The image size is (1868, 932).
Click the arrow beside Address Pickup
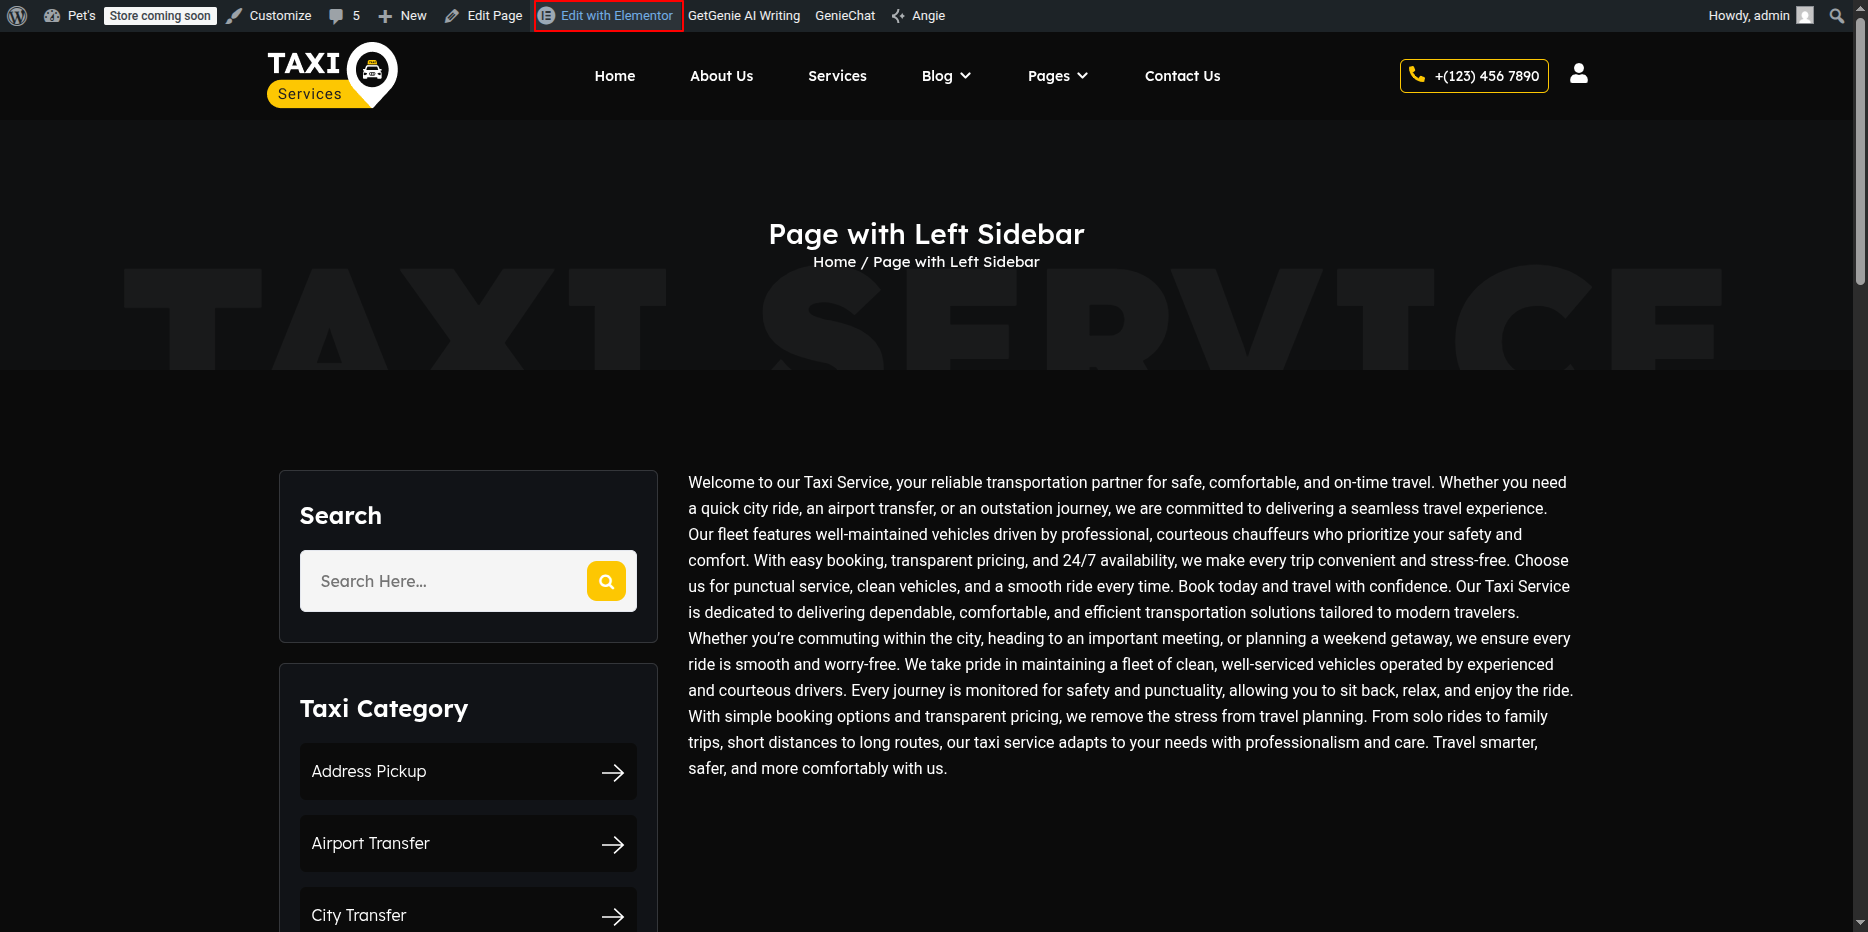[613, 772]
